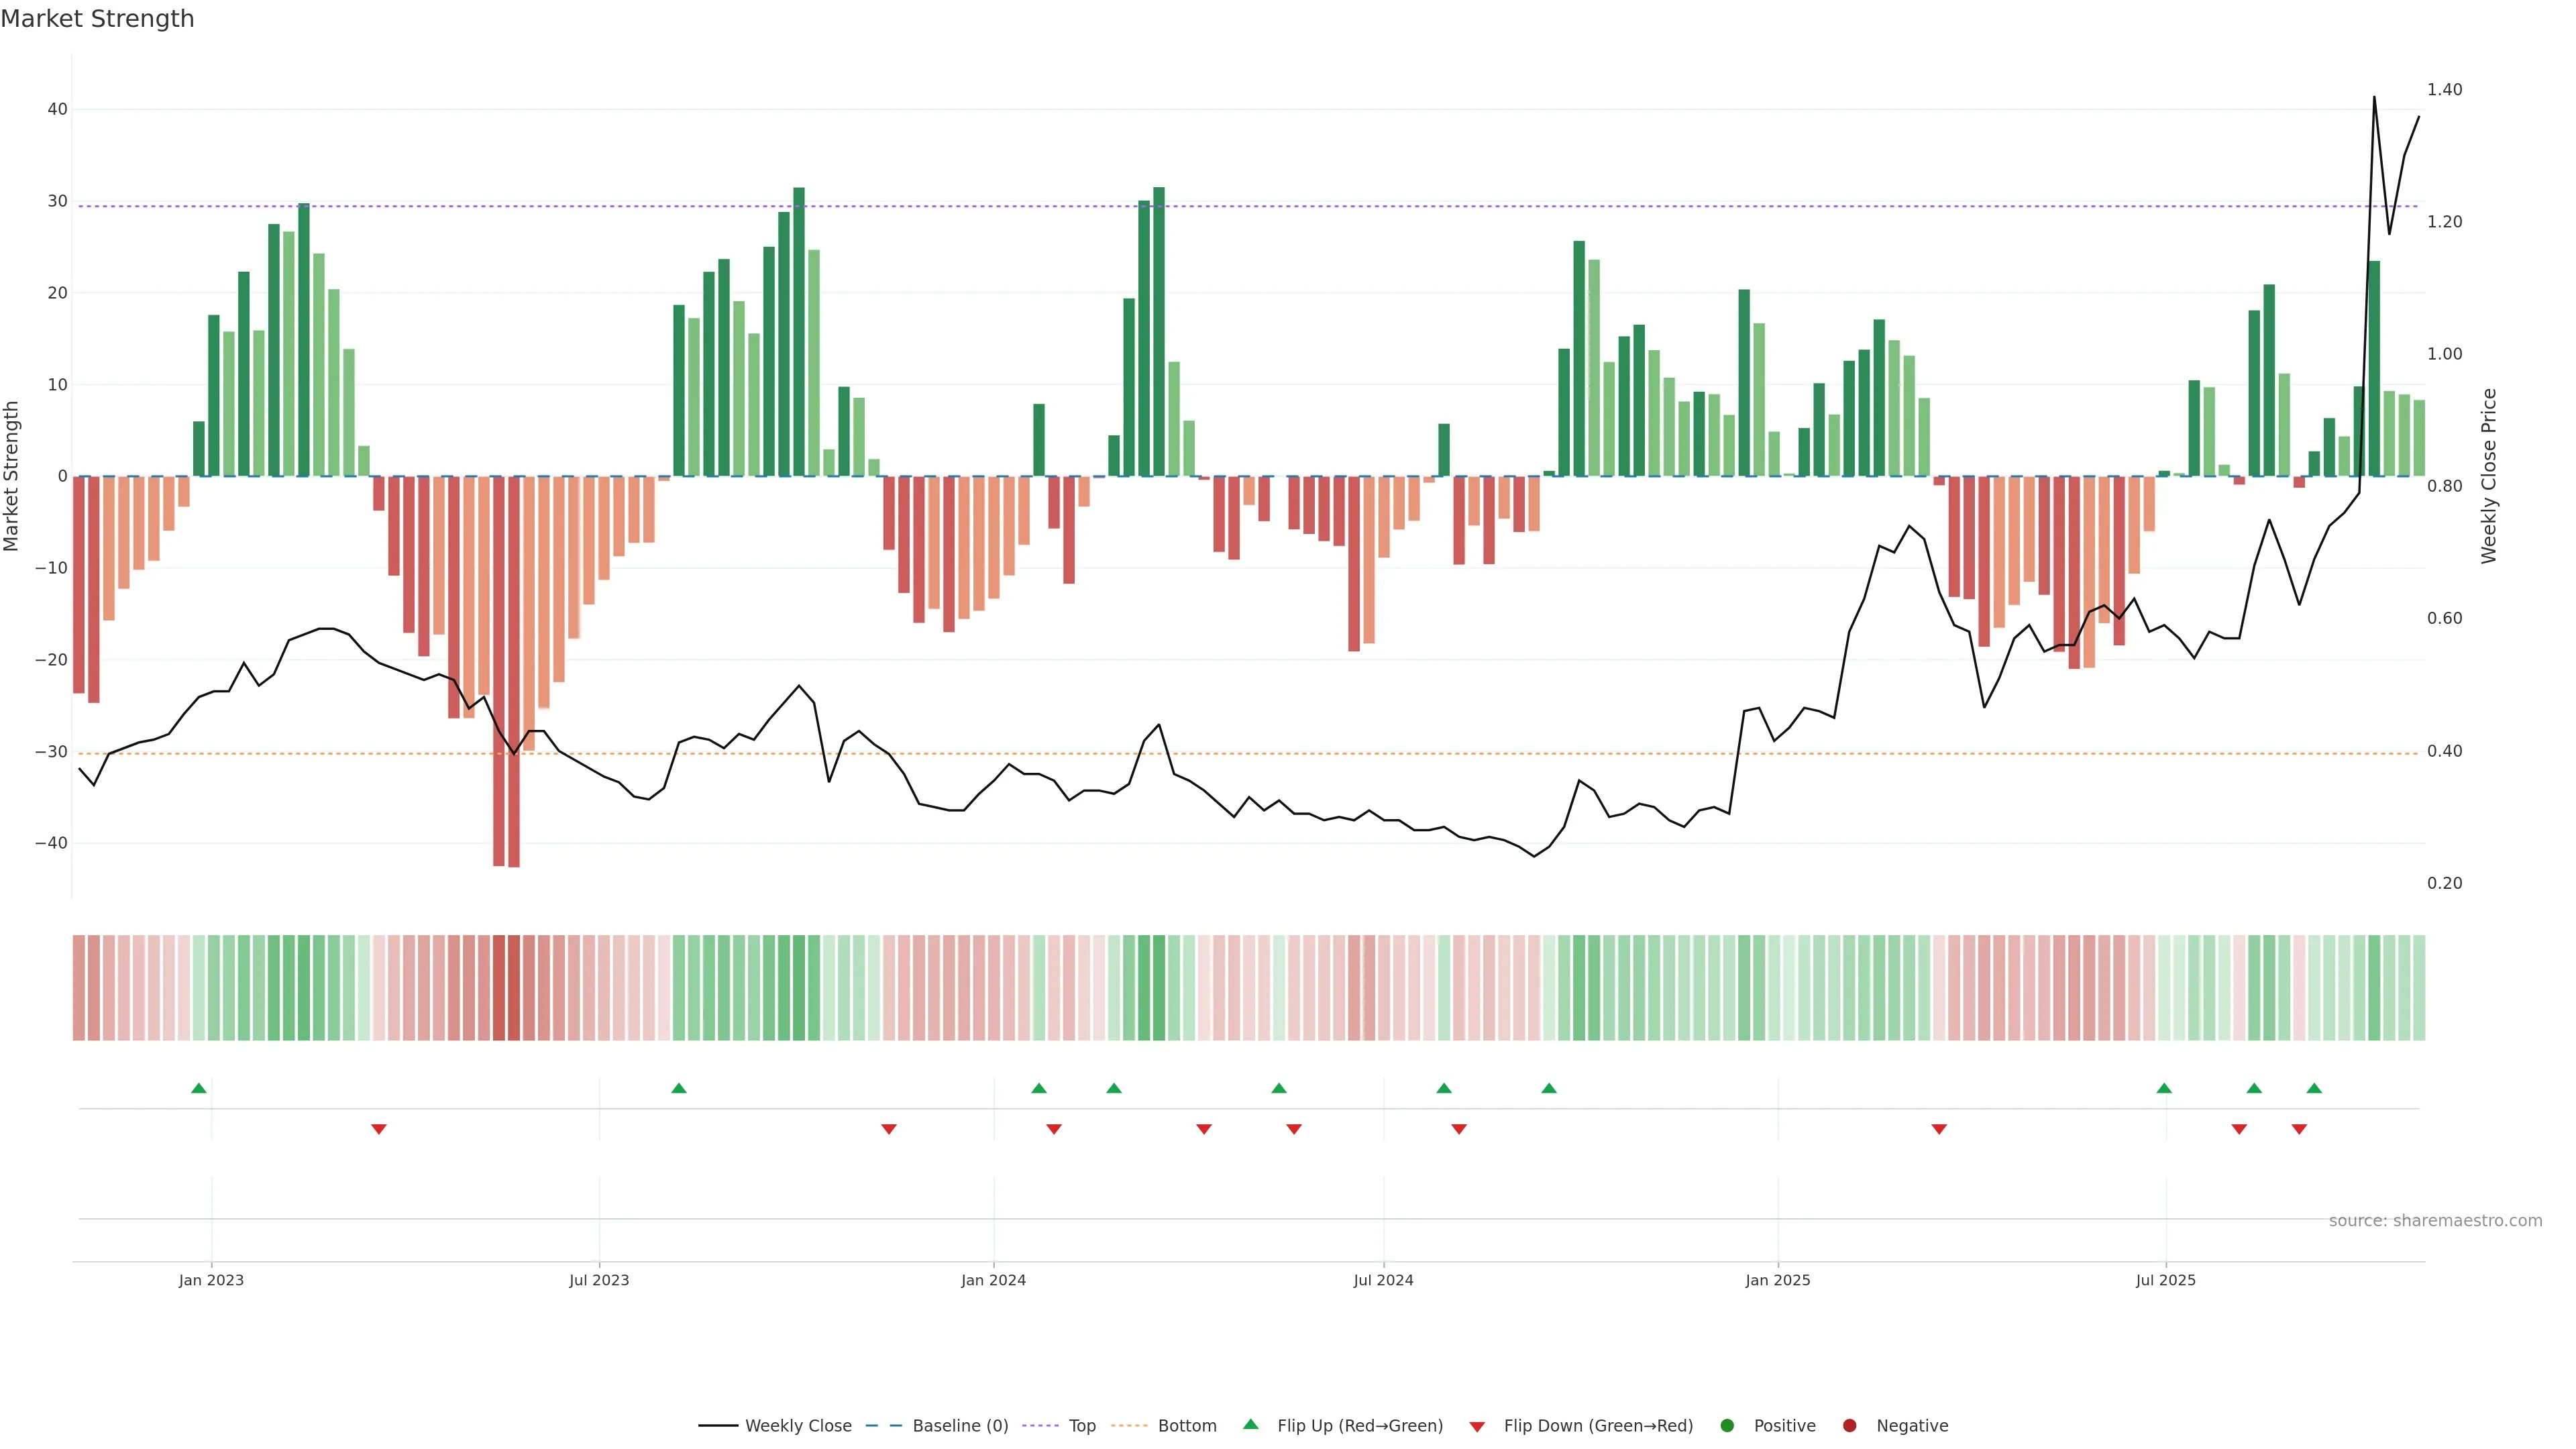The image size is (2576, 1449).
Task: Click the leftmost red flip-down triangle marker
Action: point(379,1129)
